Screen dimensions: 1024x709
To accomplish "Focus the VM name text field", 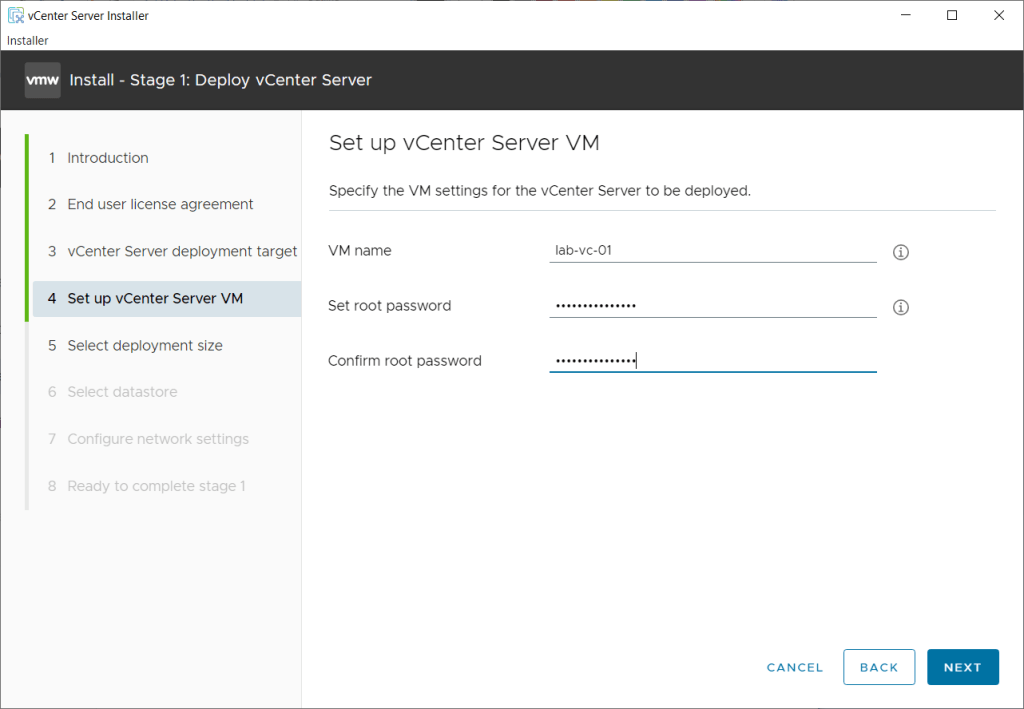I will (x=712, y=251).
